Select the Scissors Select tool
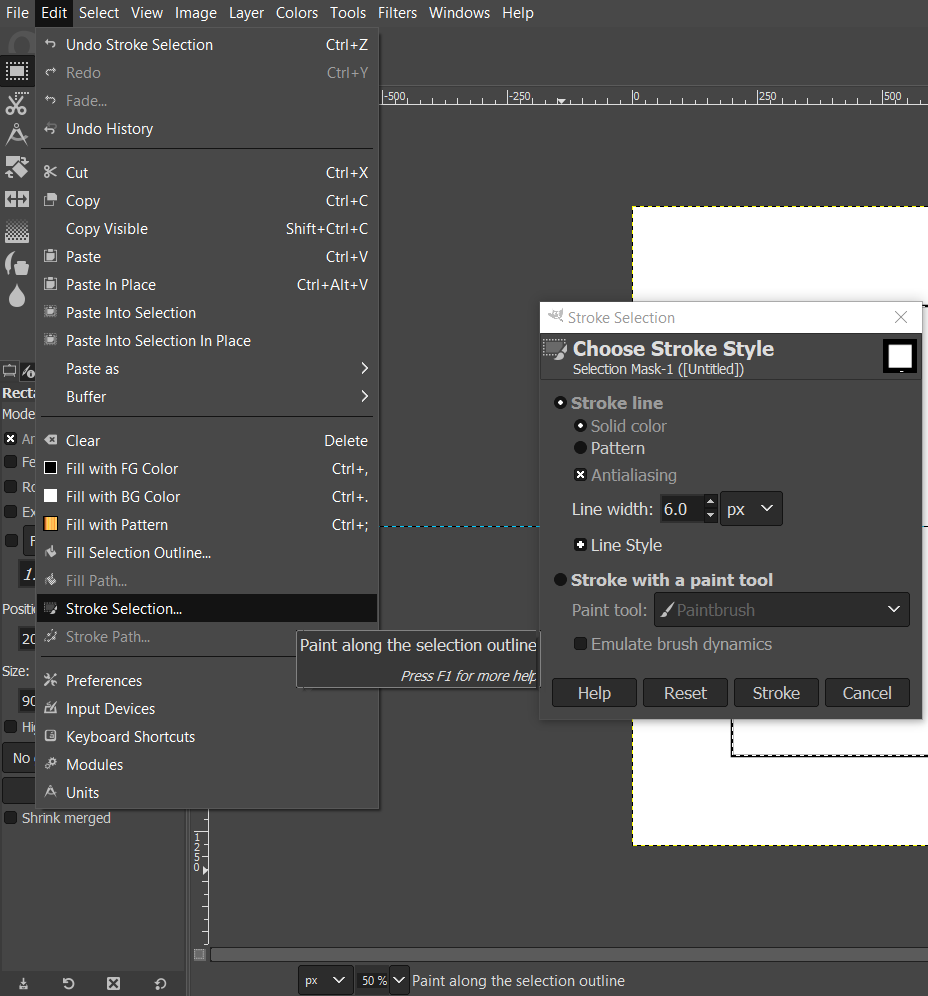 pos(17,104)
